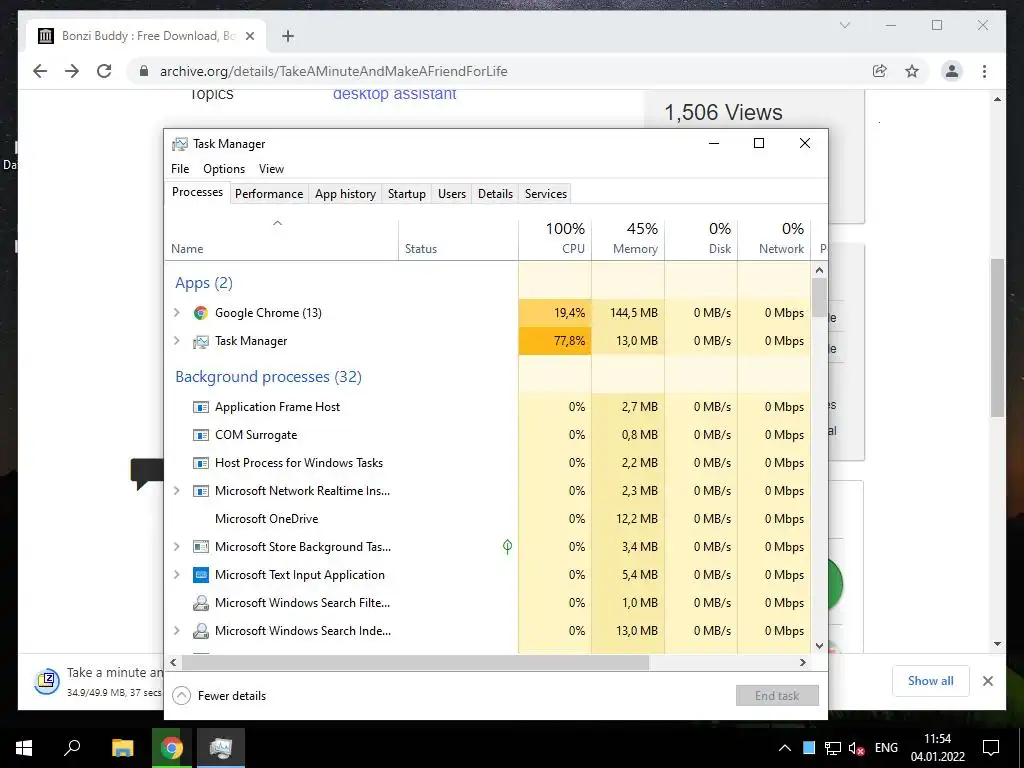Open the View menu in Task Manager
The width and height of the screenshot is (1024, 768).
(x=271, y=168)
